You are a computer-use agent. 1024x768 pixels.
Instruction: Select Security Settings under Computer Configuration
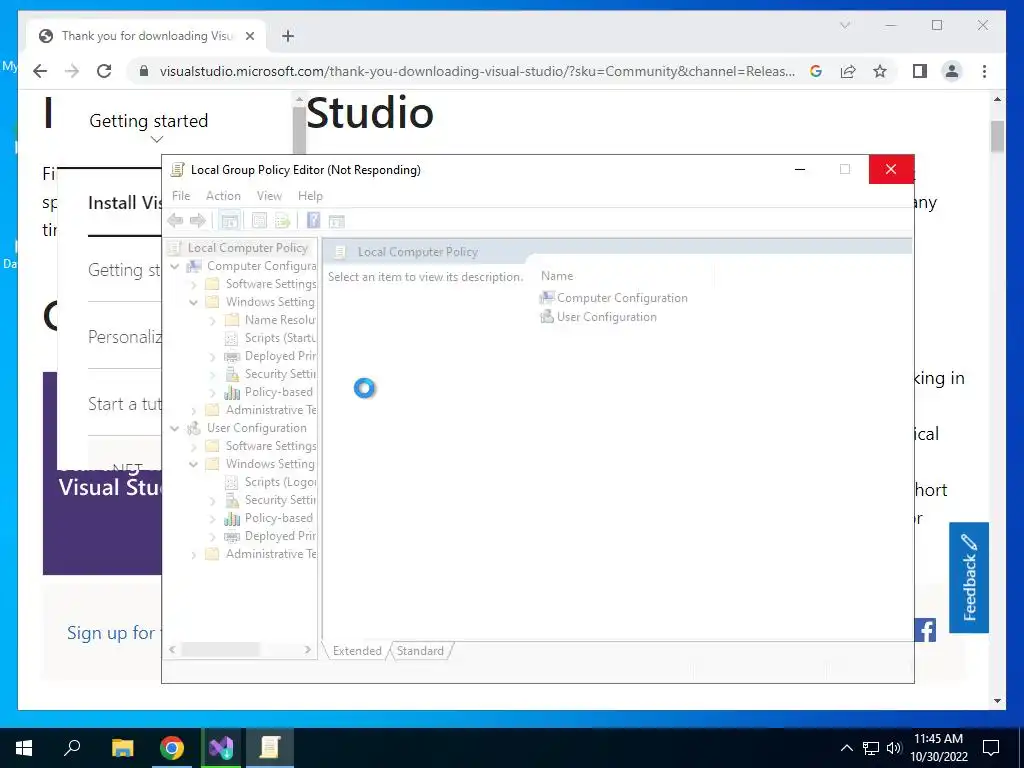click(x=280, y=374)
